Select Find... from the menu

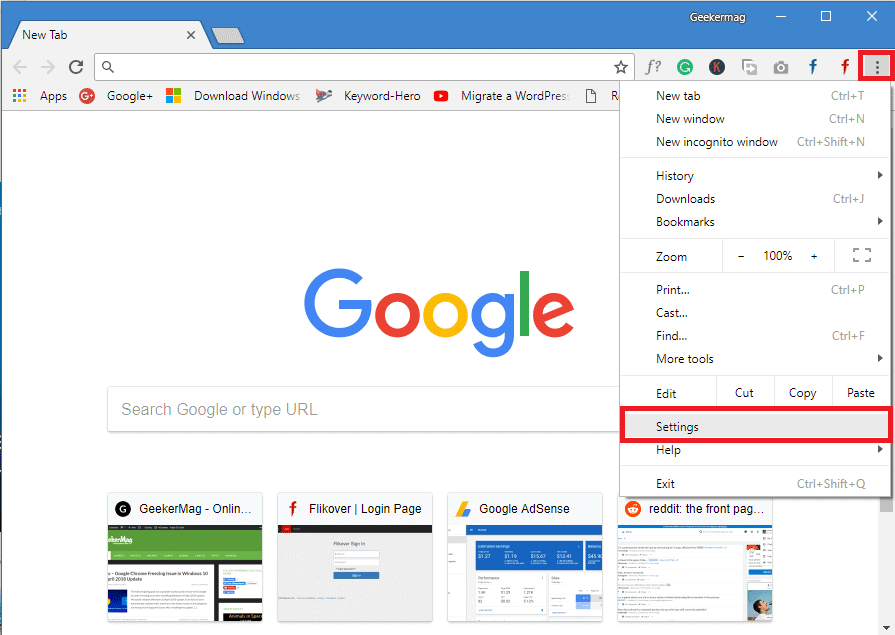755,336
